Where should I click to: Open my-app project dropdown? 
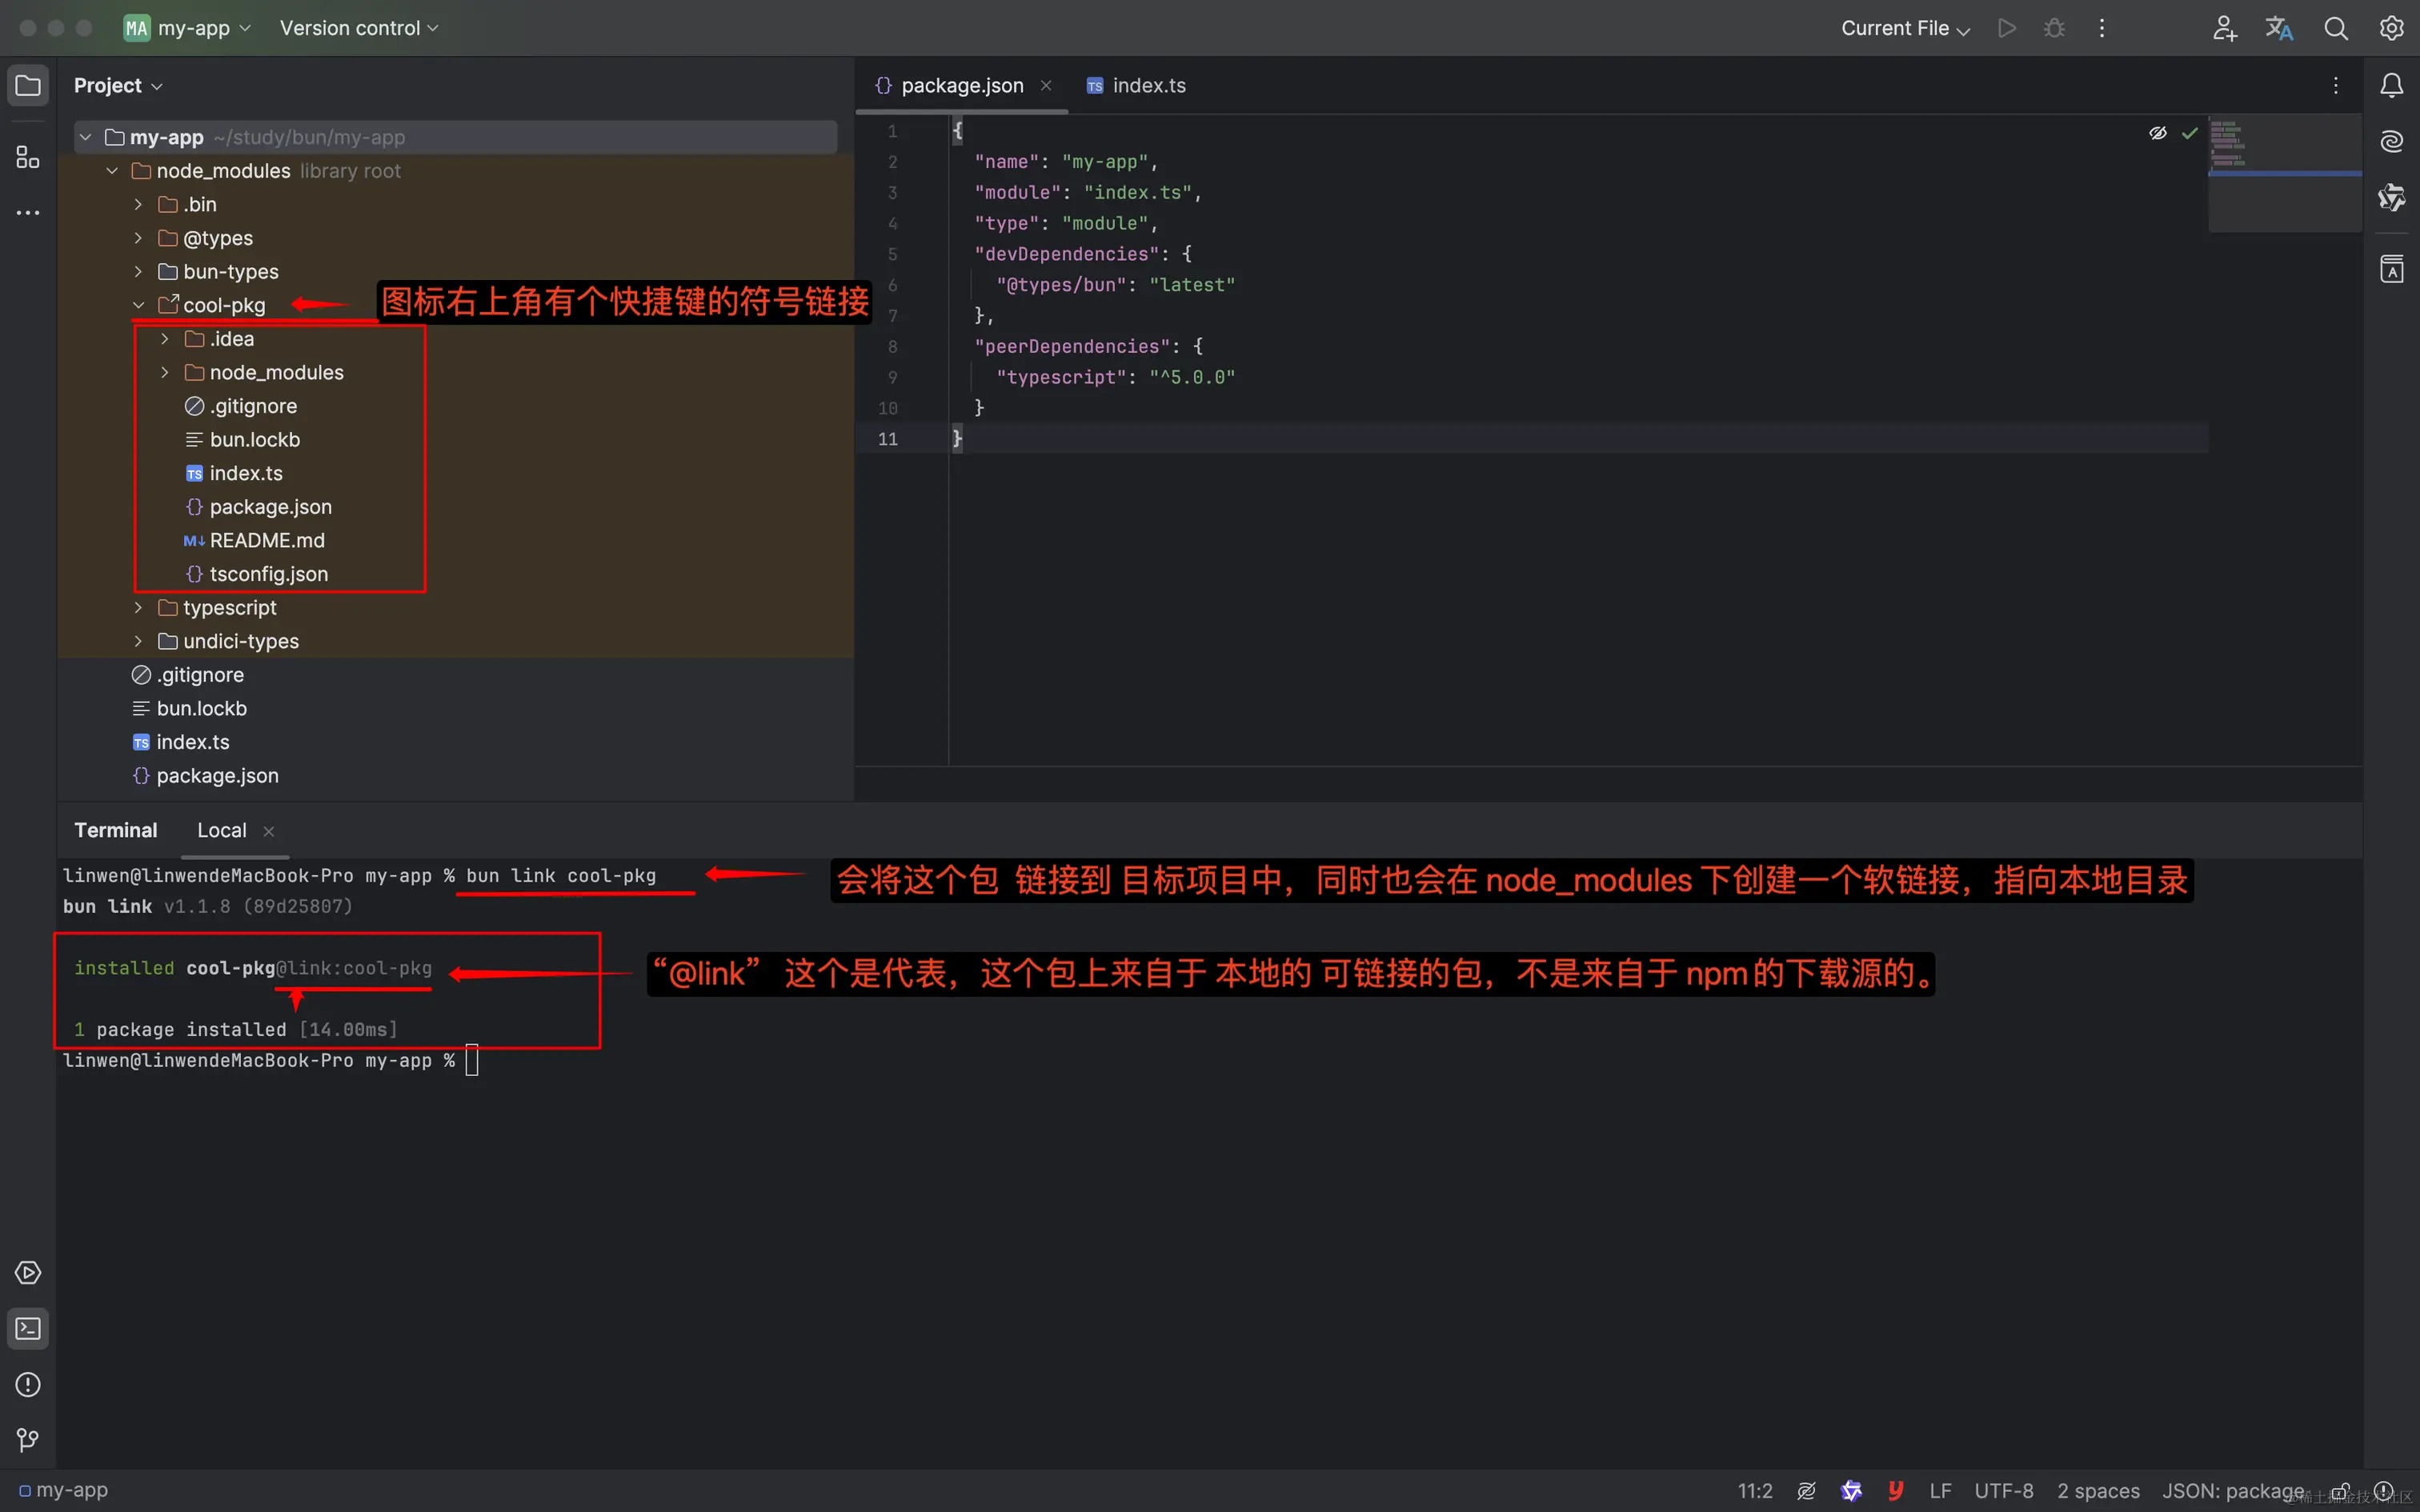[x=187, y=28]
